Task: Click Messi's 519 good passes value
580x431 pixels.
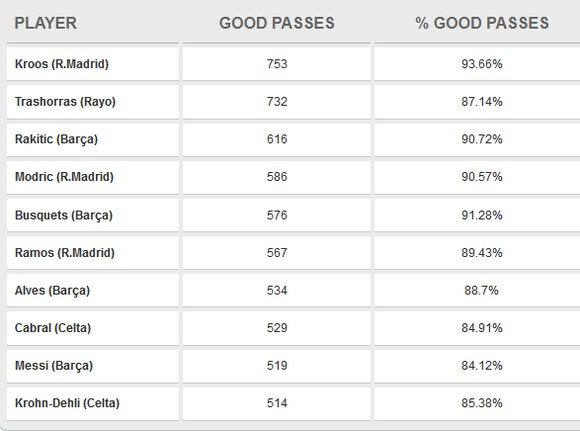Action: (x=277, y=366)
